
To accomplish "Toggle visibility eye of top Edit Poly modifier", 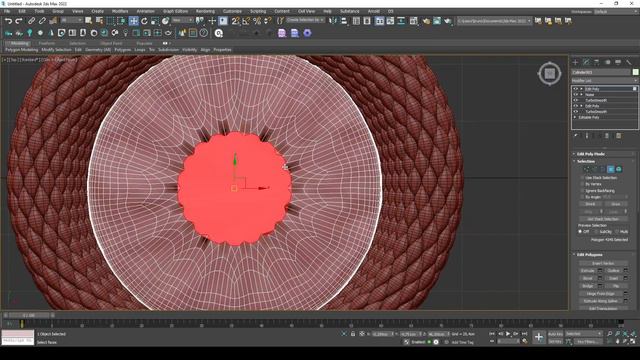I will coord(576,89).
